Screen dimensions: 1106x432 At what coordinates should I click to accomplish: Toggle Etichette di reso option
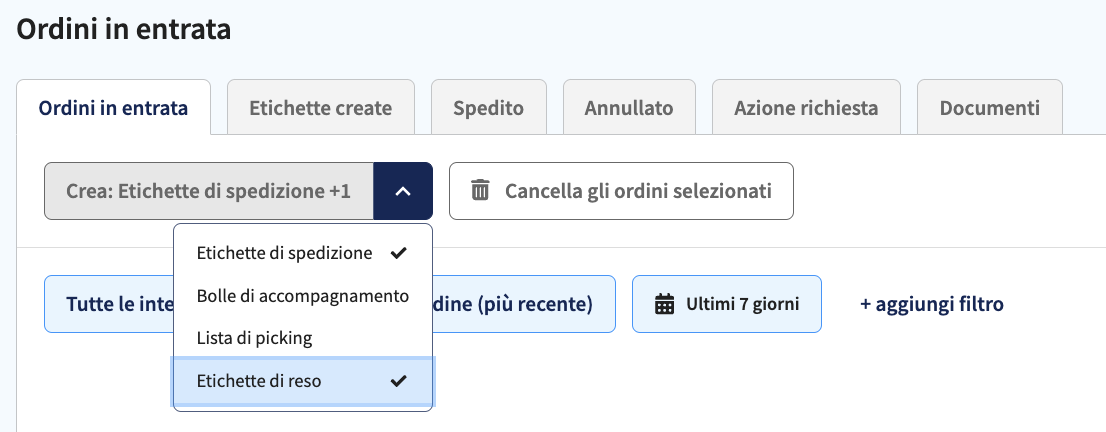[x=303, y=381]
